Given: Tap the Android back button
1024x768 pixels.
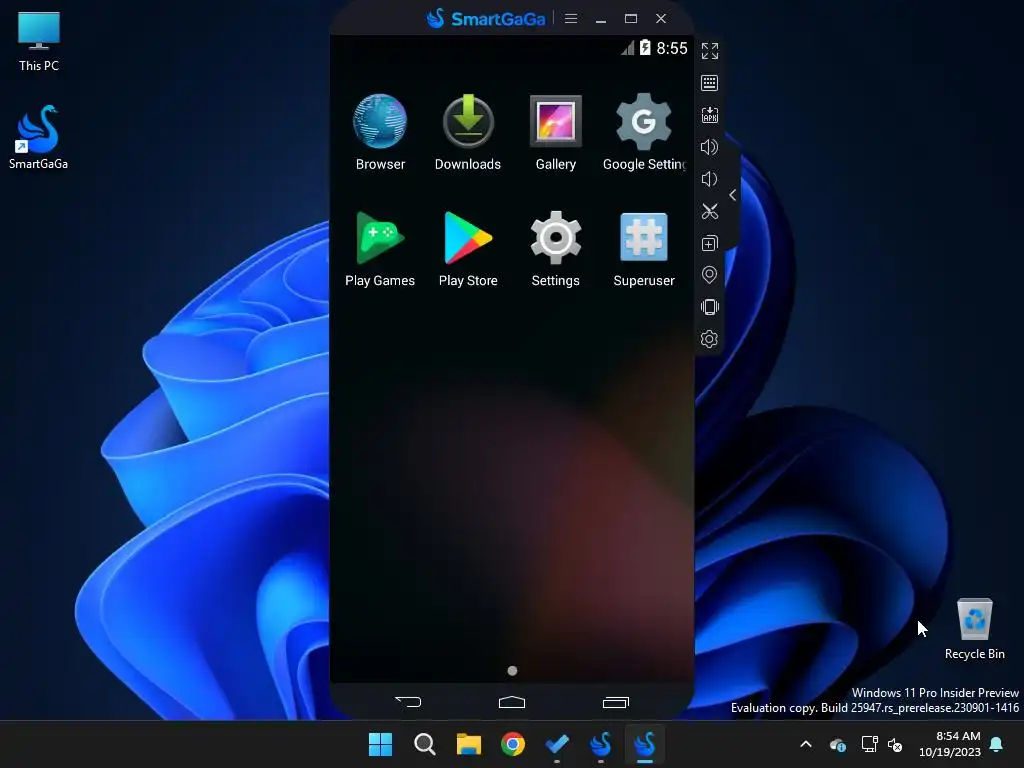Looking at the screenshot, I should [408, 702].
